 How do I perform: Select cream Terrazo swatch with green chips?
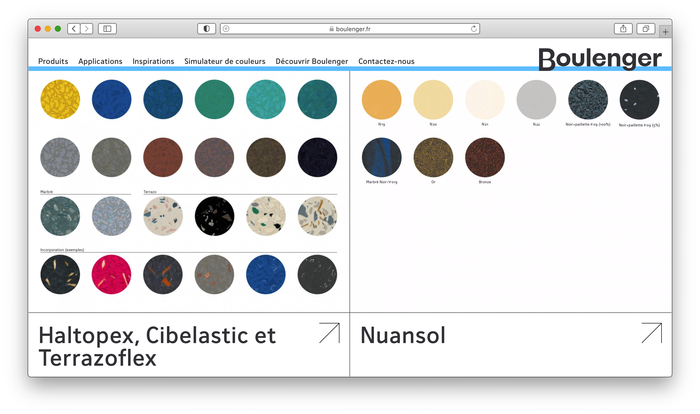(x=266, y=216)
